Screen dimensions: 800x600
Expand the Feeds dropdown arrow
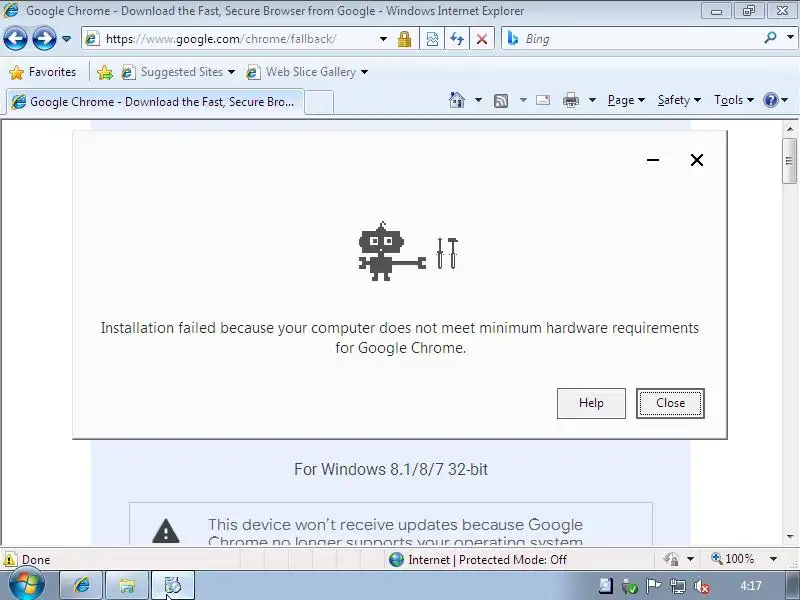click(x=523, y=100)
